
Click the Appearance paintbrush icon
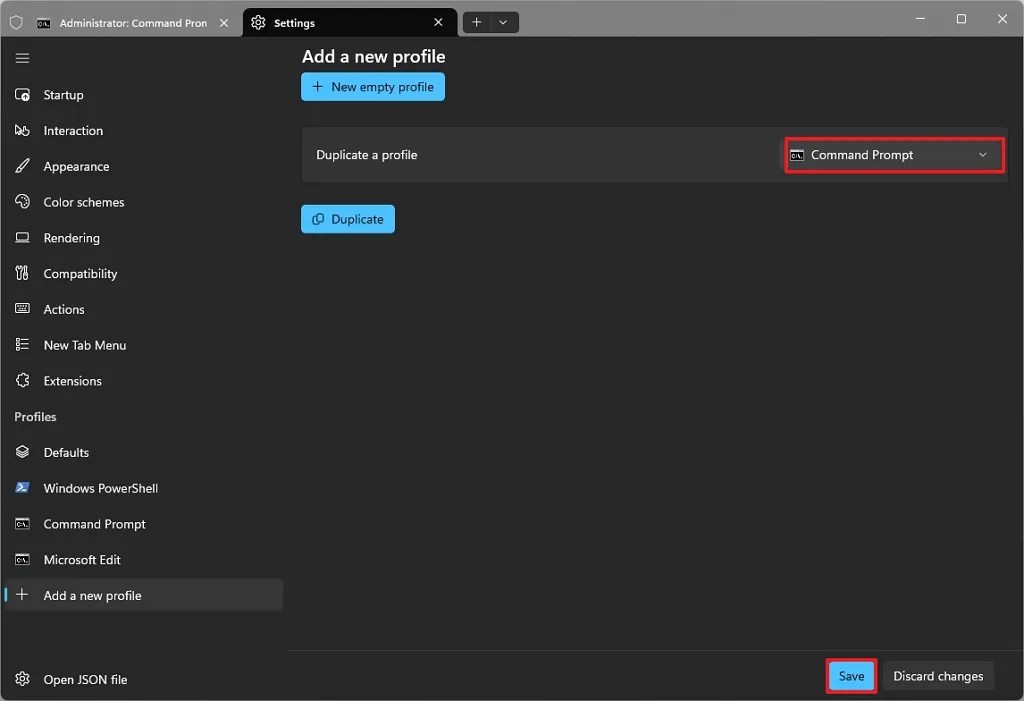click(22, 166)
